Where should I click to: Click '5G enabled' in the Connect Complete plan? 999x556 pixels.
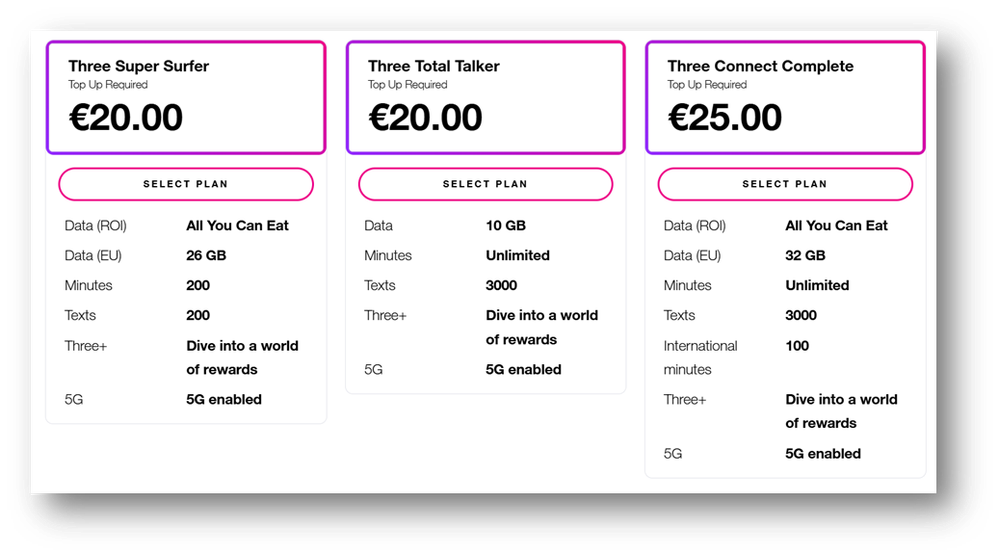point(823,453)
